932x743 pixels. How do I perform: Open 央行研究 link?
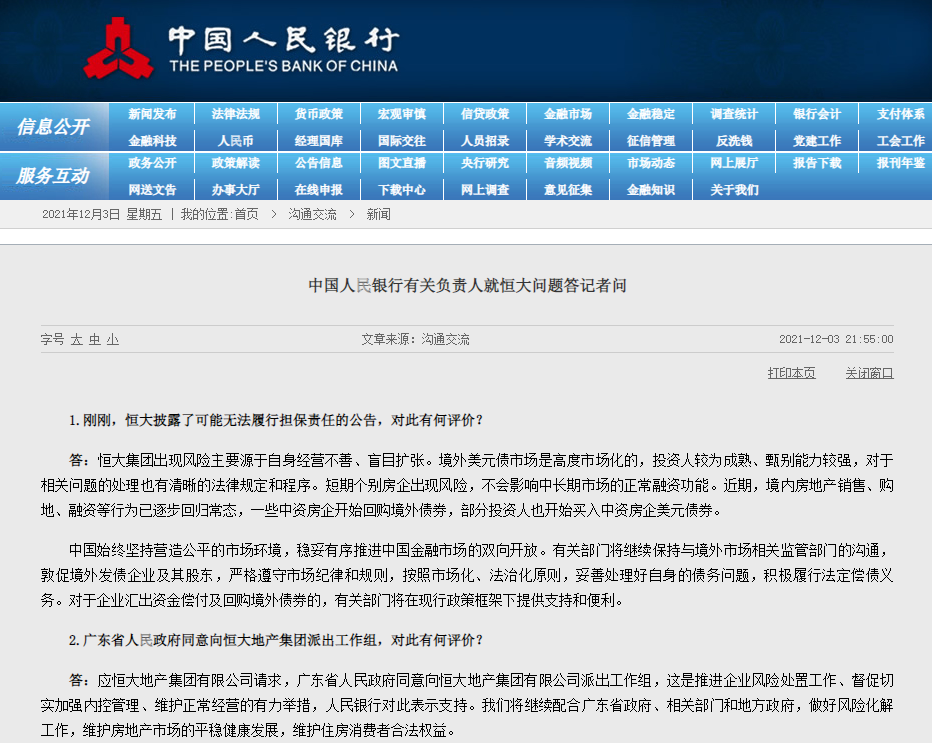[485, 163]
